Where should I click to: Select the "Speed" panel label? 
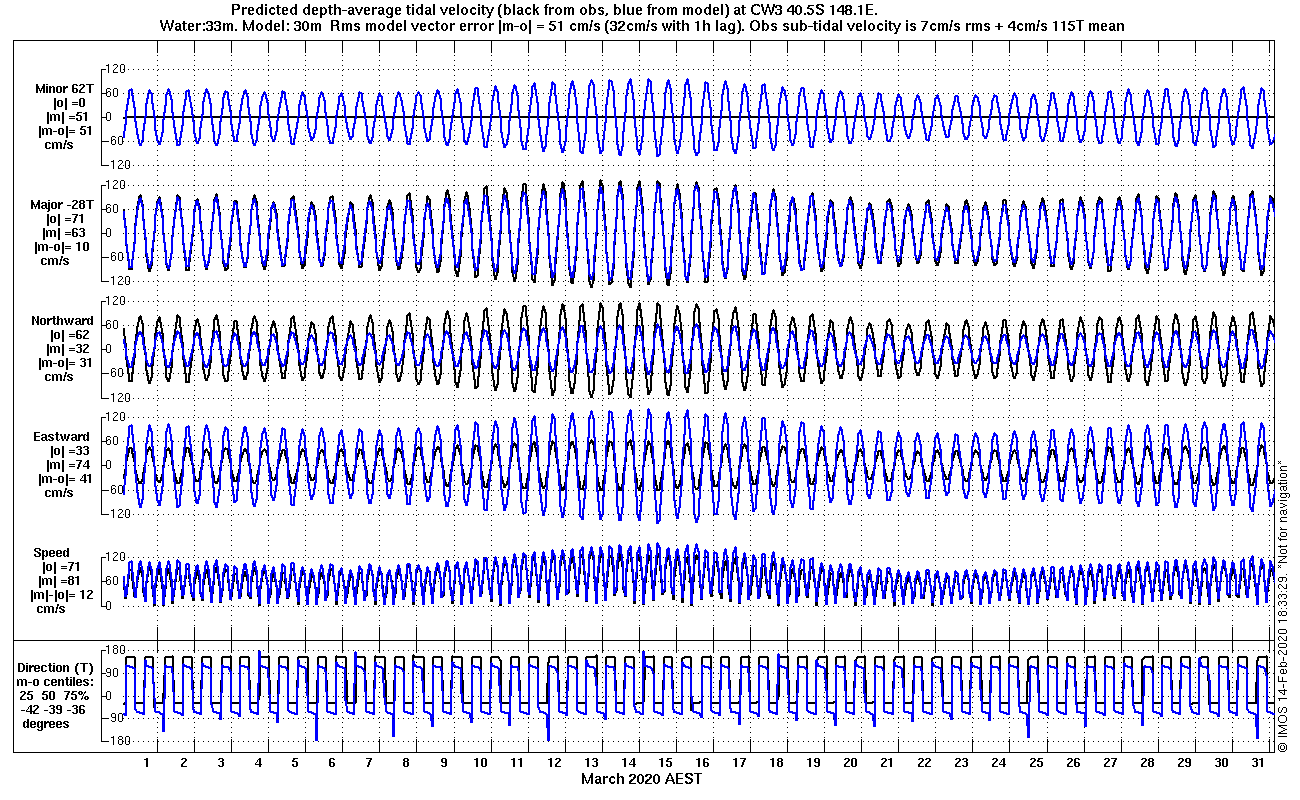(52, 553)
